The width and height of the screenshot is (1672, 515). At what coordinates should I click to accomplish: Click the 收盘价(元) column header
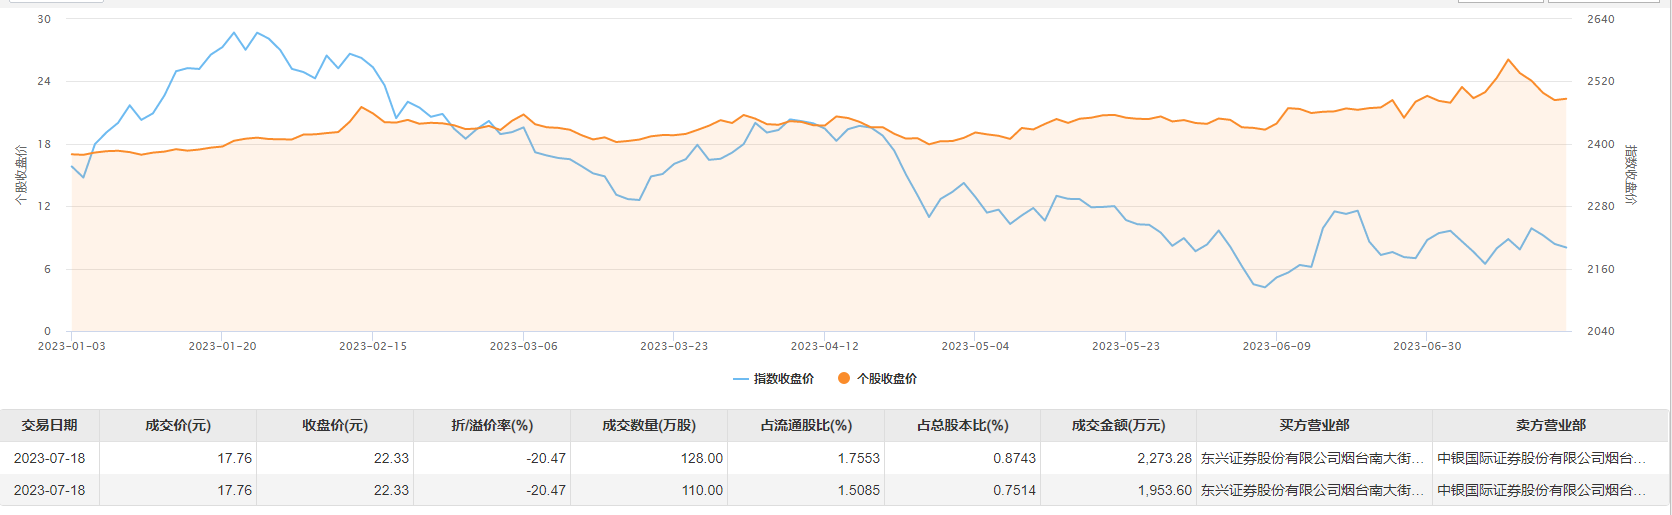point(335,425)
